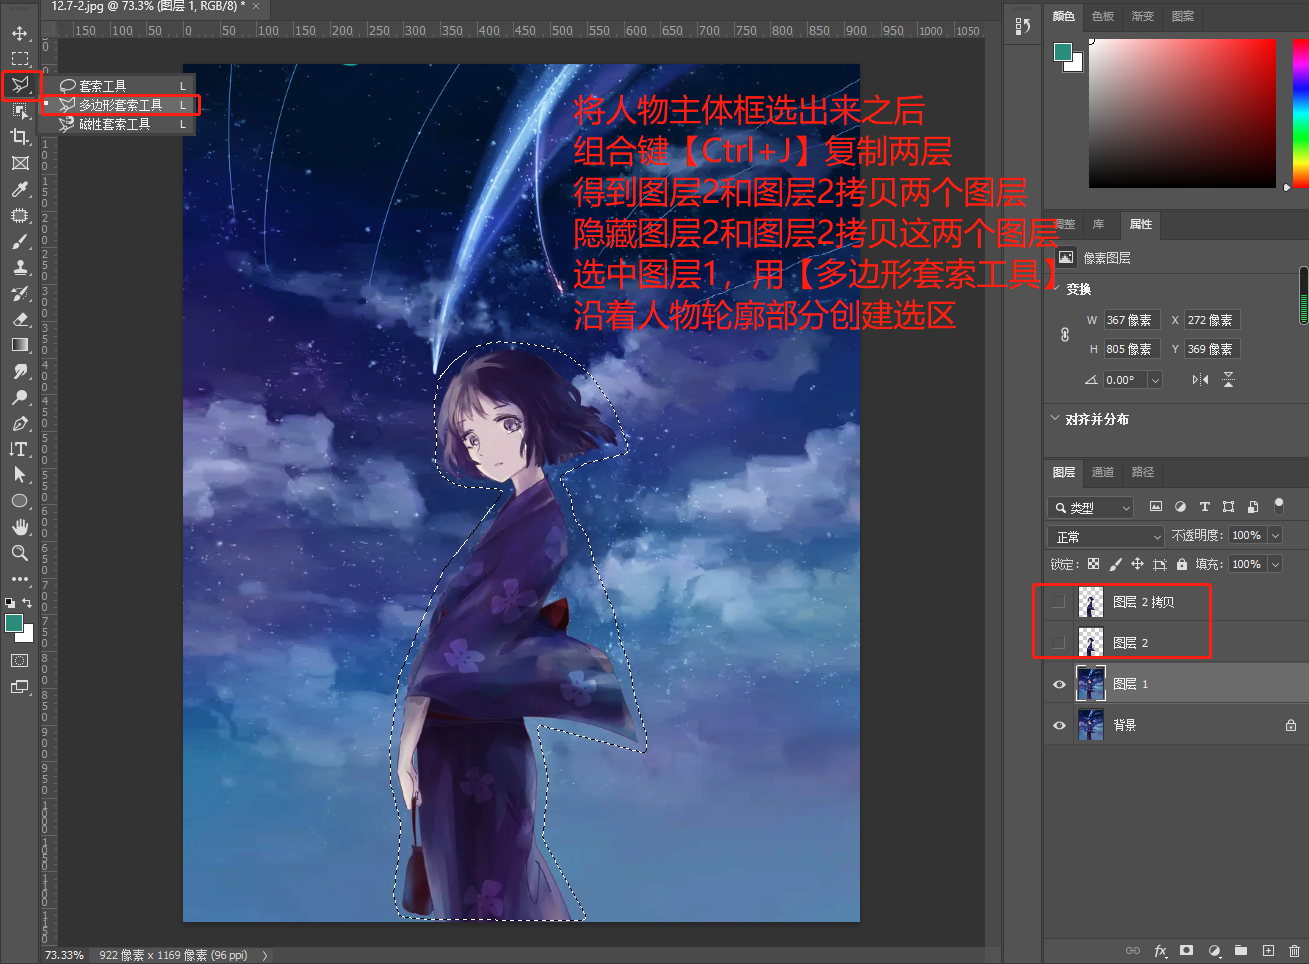Select the Brush tool
This screenshot has height=964, width=1309.
(19, 241)
